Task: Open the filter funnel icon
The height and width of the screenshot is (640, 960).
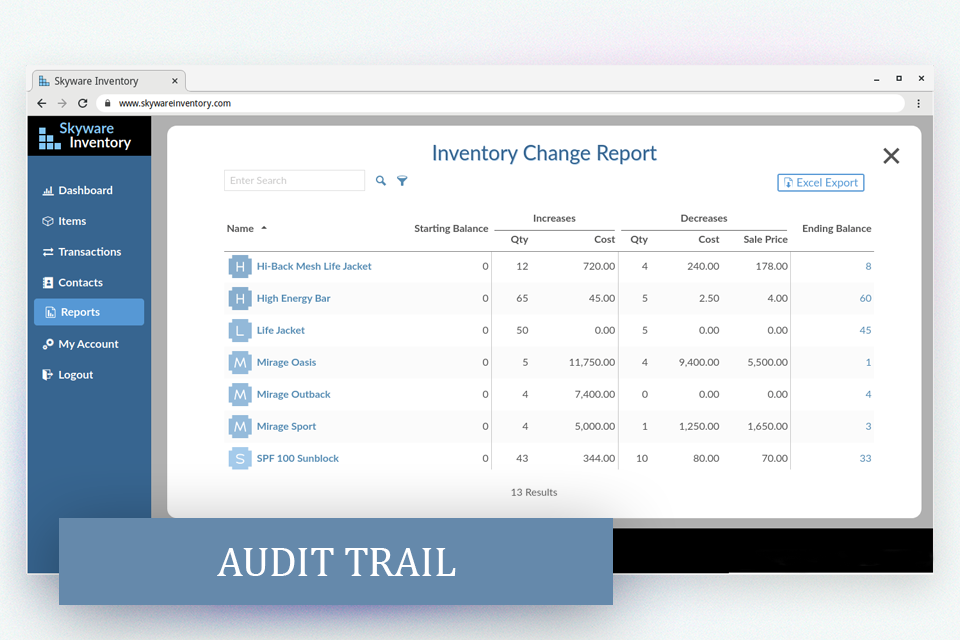Action: [402, 181]
